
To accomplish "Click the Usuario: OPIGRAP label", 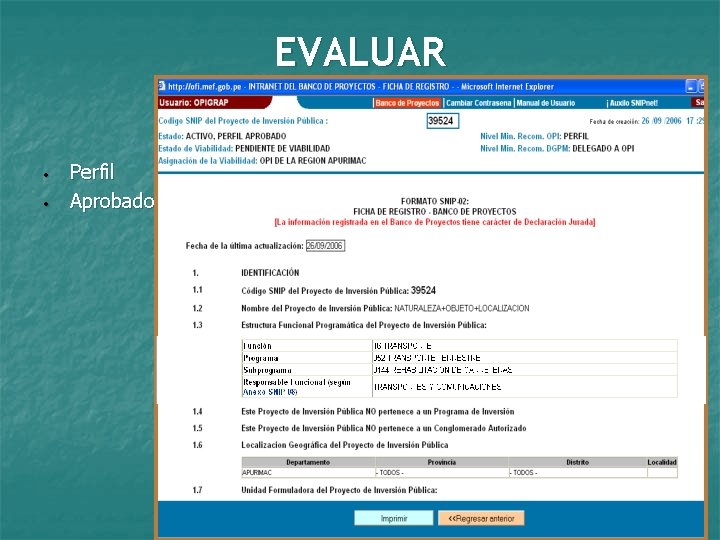I will (194, 102).
